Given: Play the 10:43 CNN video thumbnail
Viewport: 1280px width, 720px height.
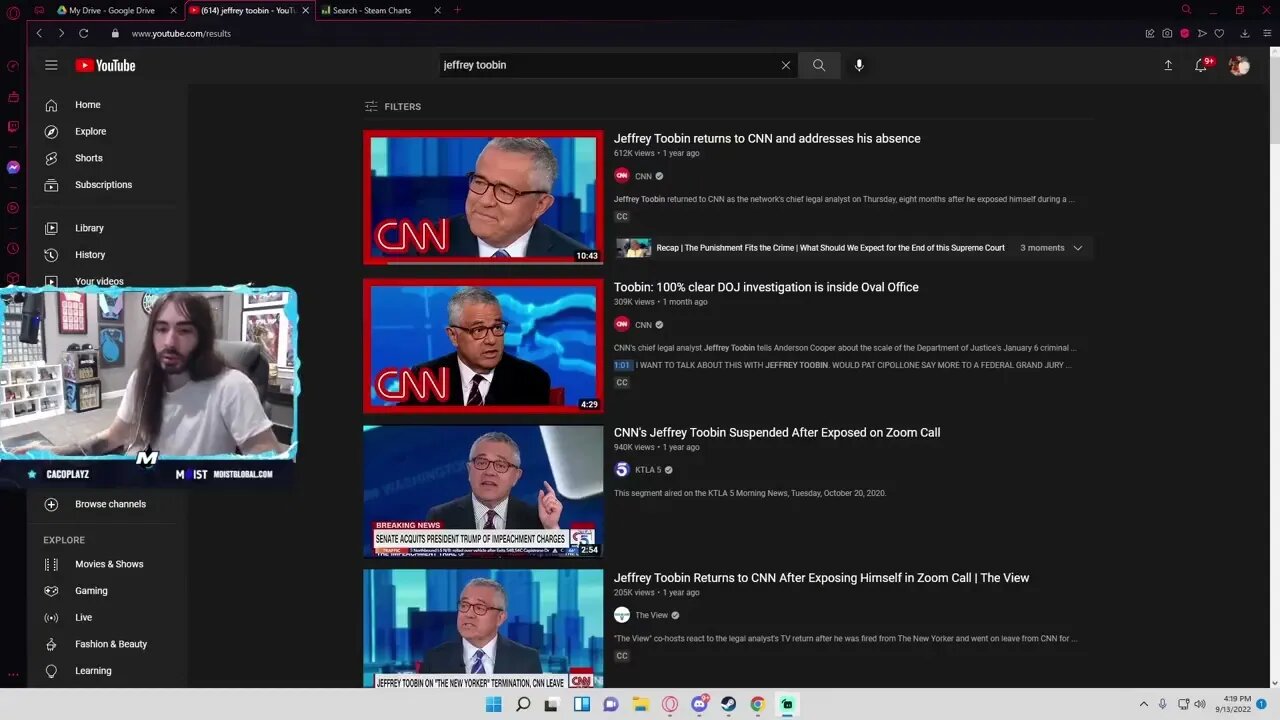Looking at the screenshot, I should point(483,198).
